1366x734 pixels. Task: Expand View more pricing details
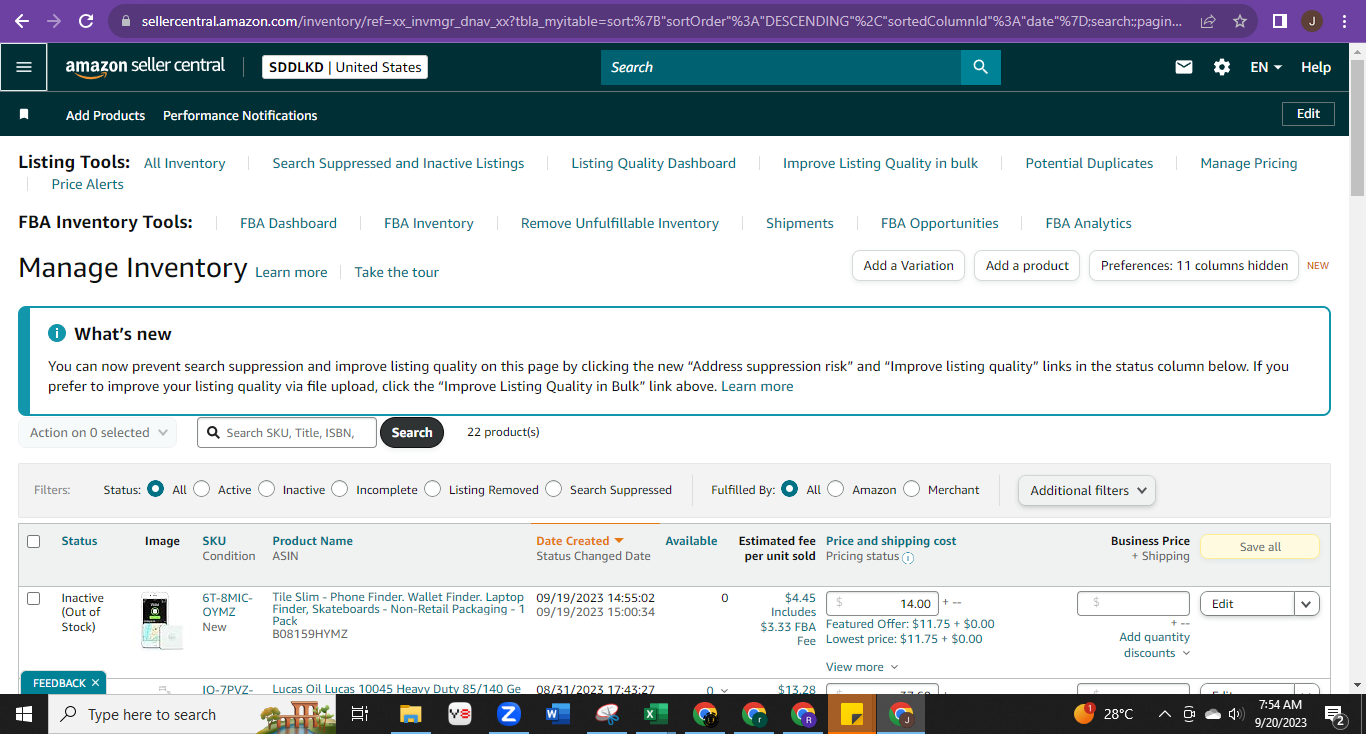862,667
